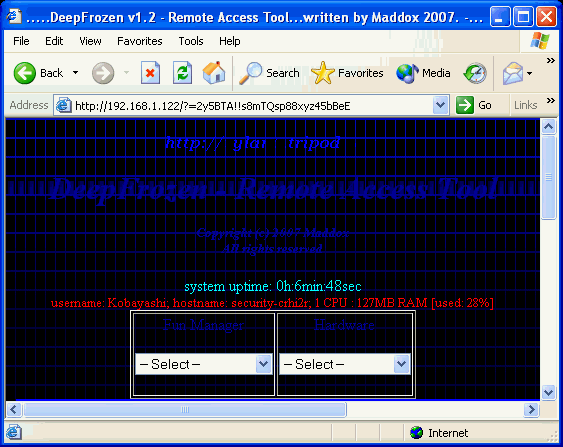Open the Hardware Select dropdown

click(x=345, y=364)
